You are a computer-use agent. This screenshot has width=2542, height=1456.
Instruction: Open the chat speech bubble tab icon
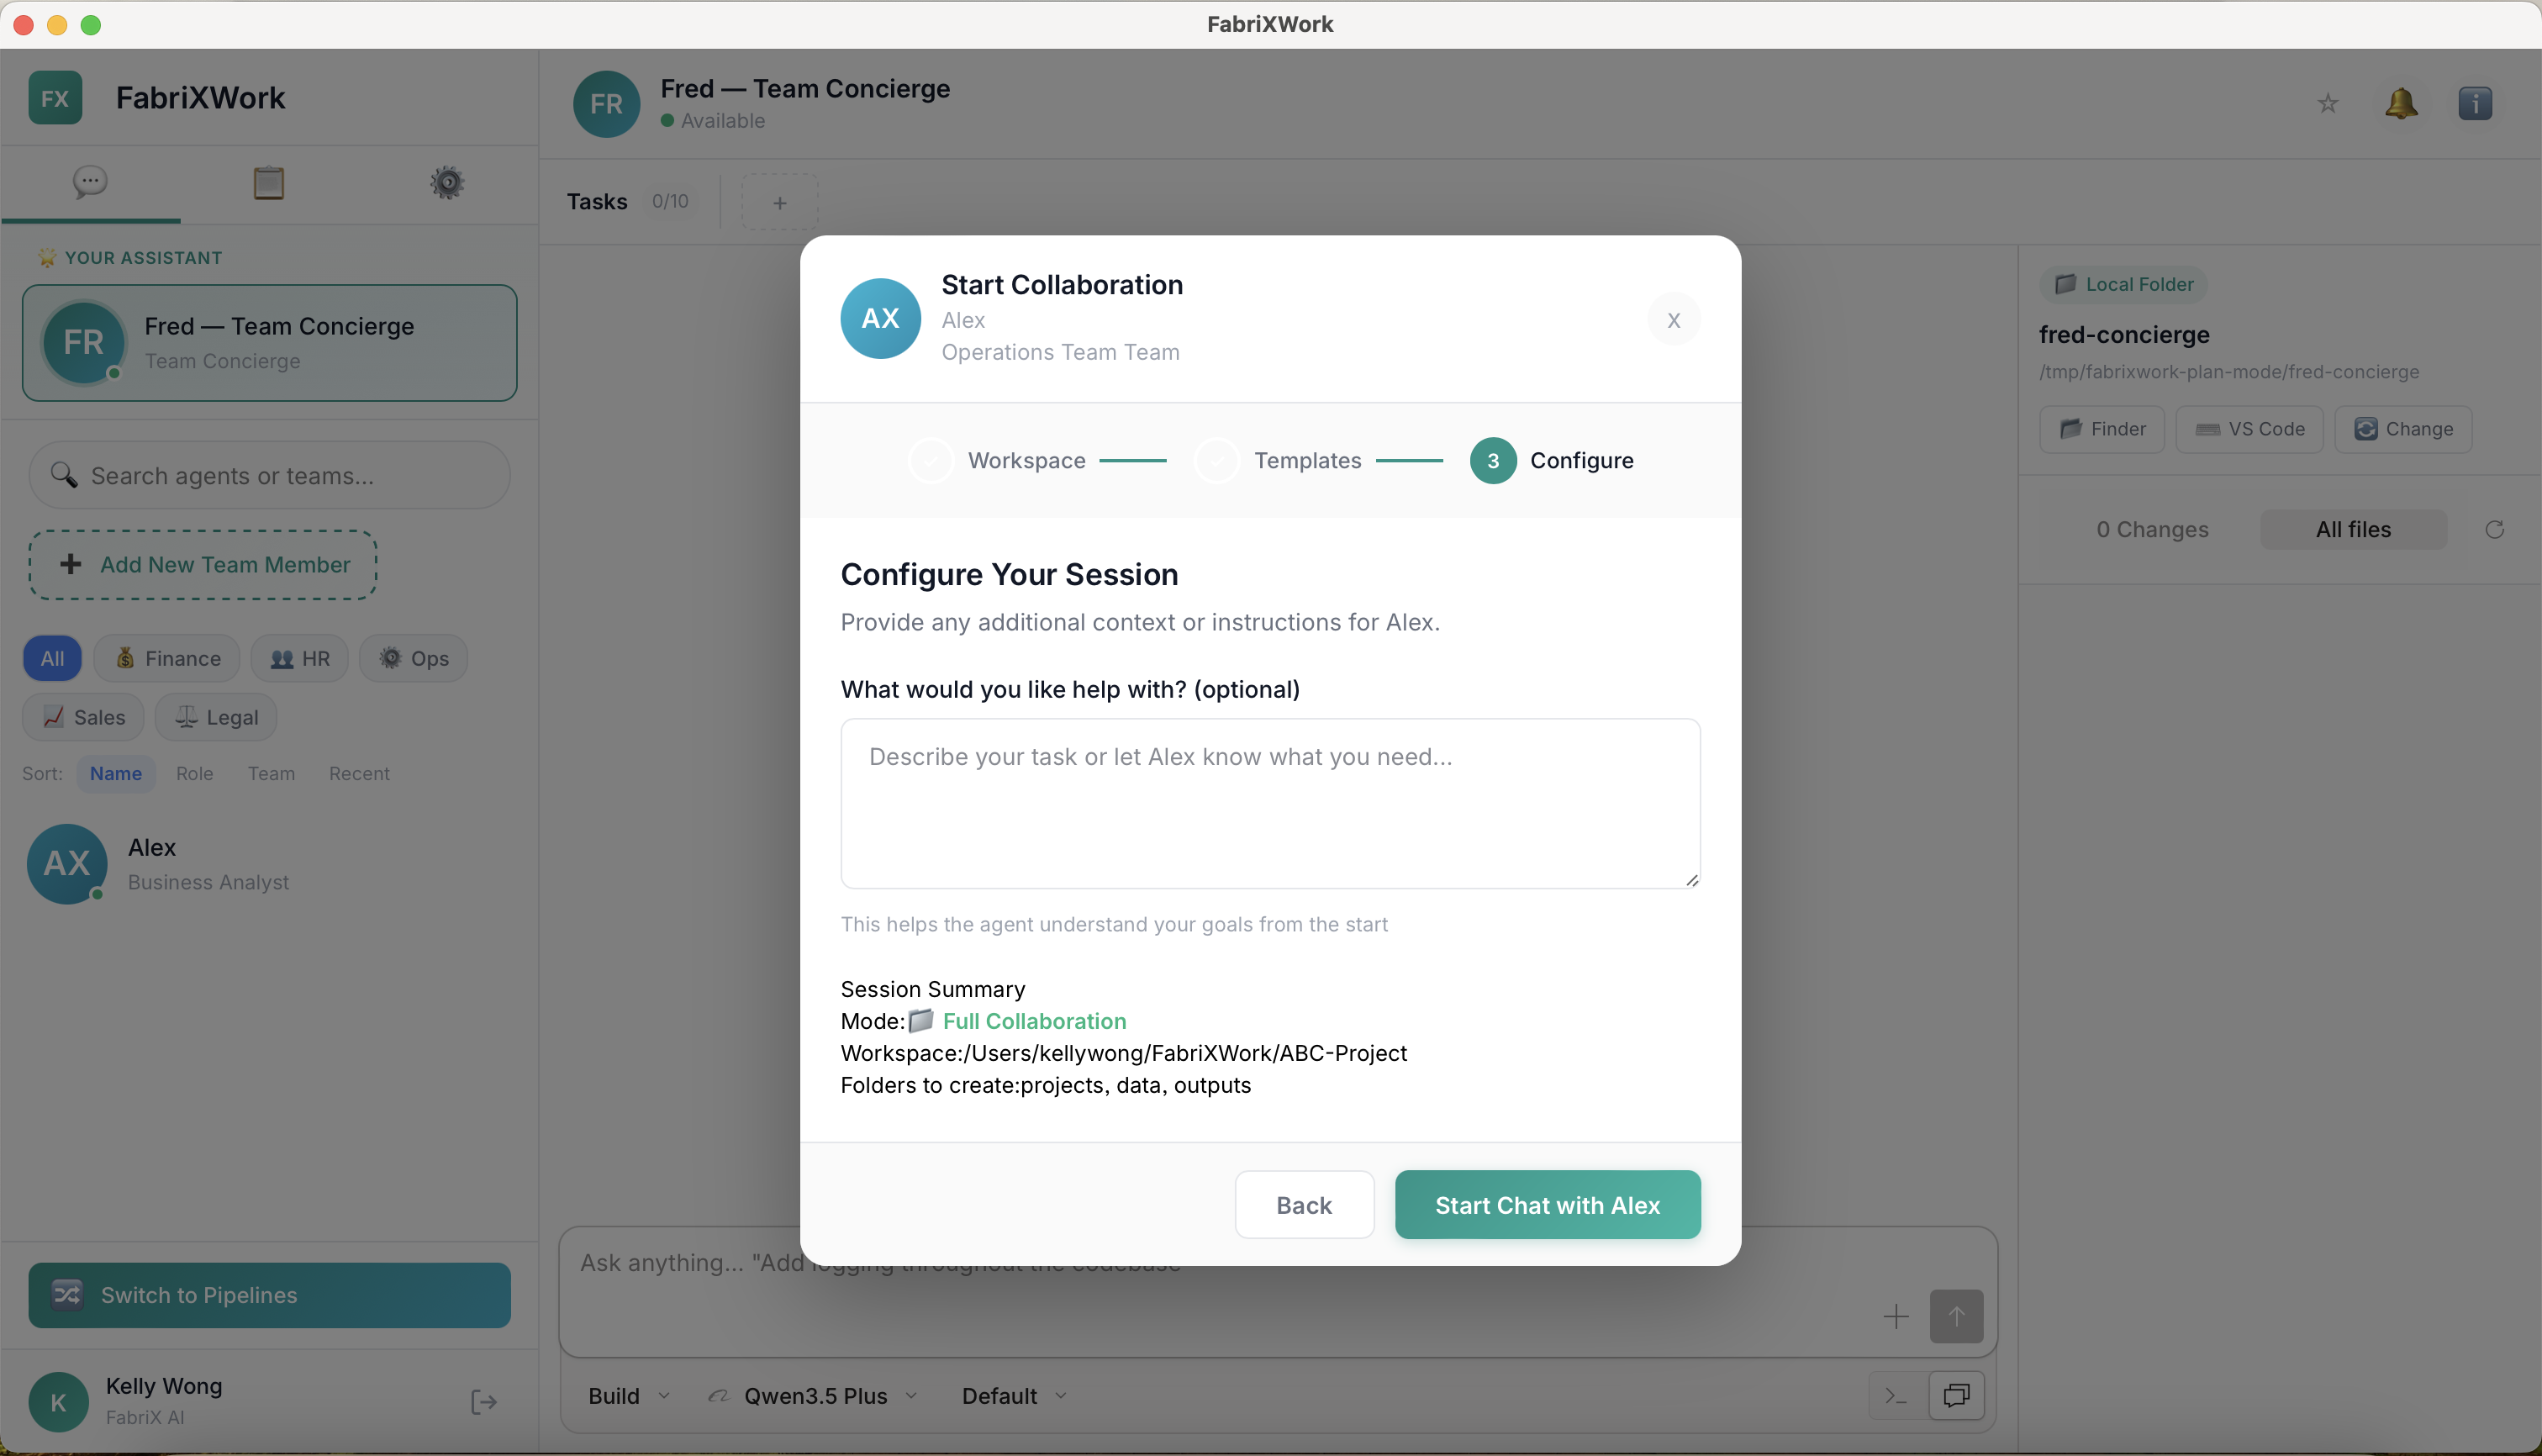tap(89, 182)
